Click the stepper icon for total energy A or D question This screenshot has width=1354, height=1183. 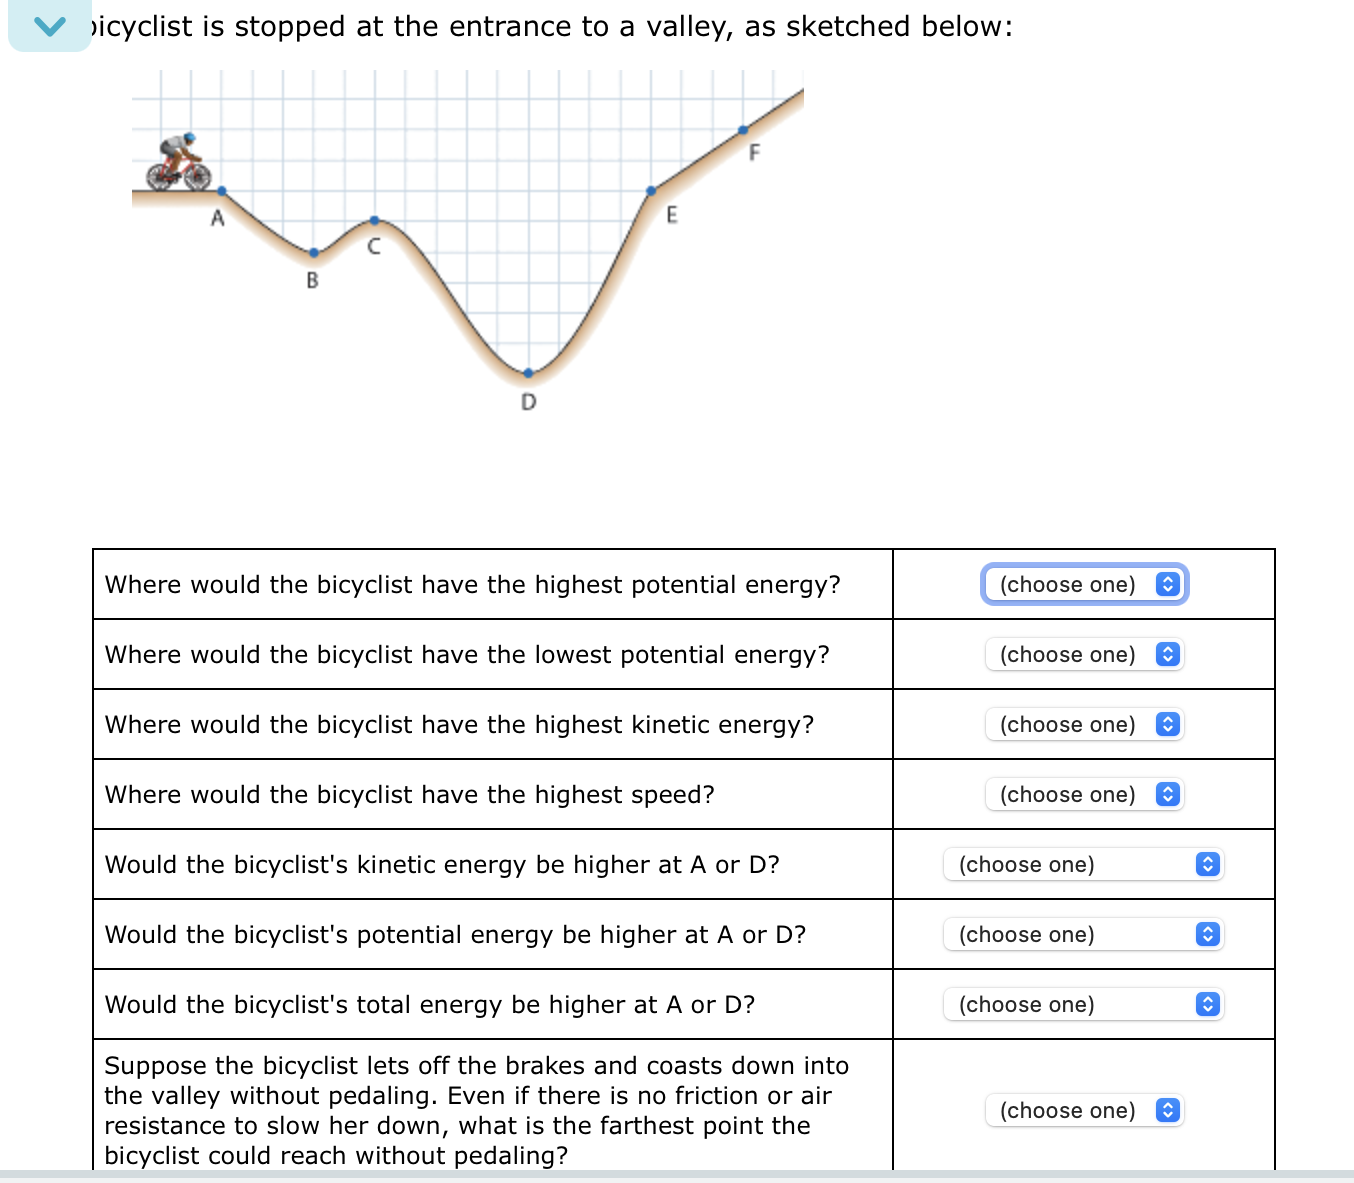tap(1207, 1004)
